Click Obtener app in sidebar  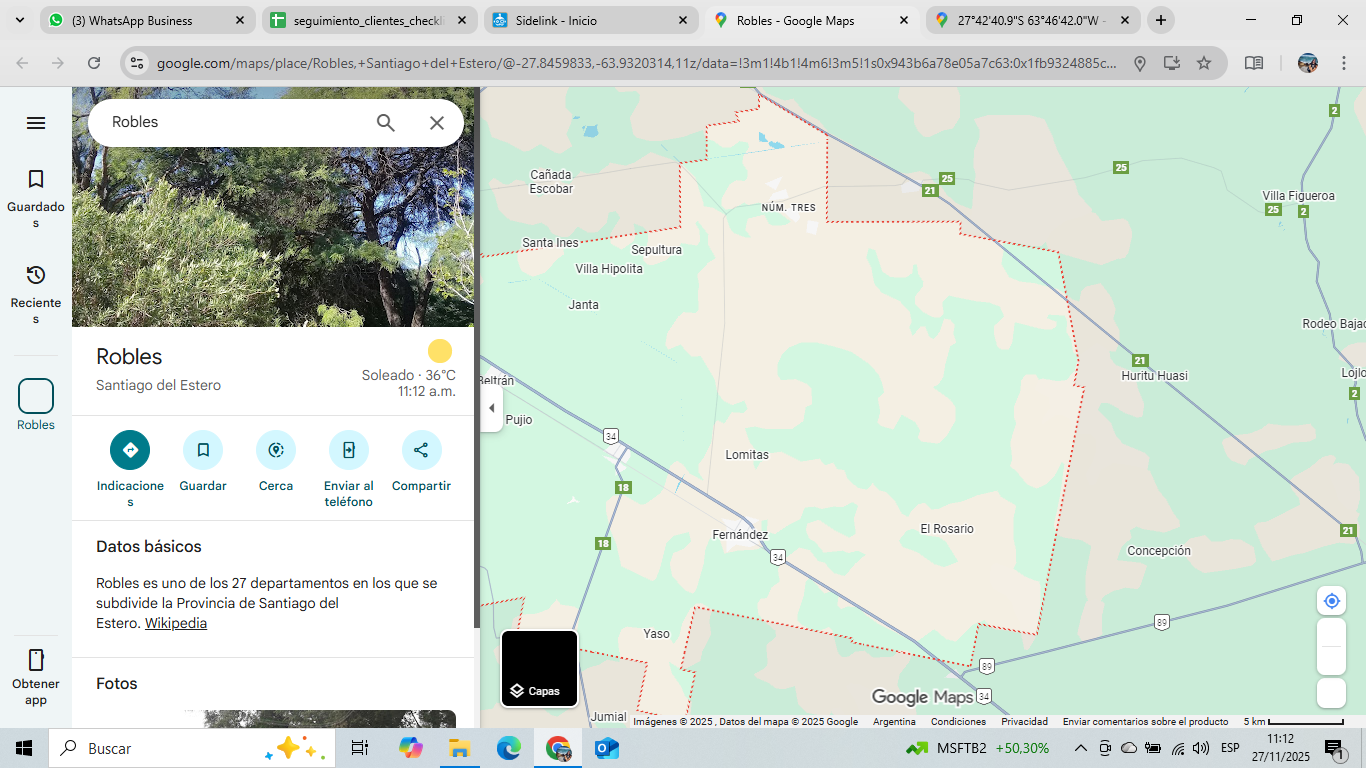tap(36, 675)
